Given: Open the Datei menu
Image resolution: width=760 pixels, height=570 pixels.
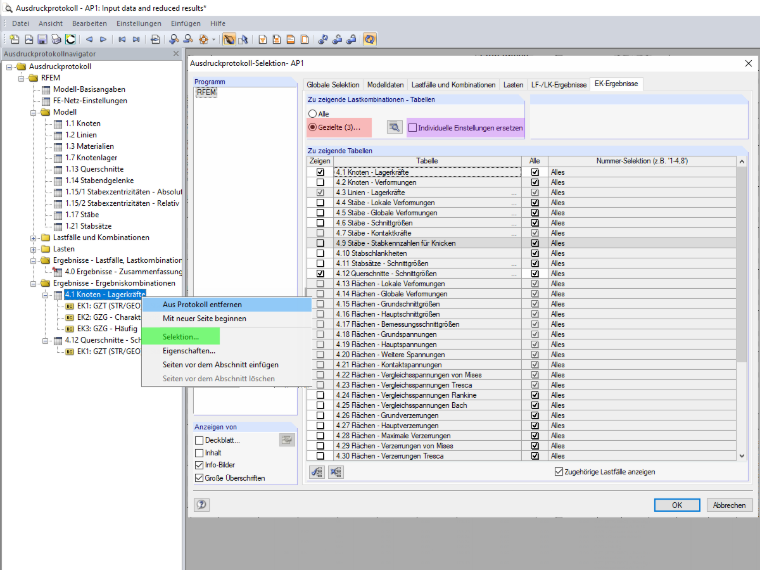Looking at the screenshot, I should 21,23.
